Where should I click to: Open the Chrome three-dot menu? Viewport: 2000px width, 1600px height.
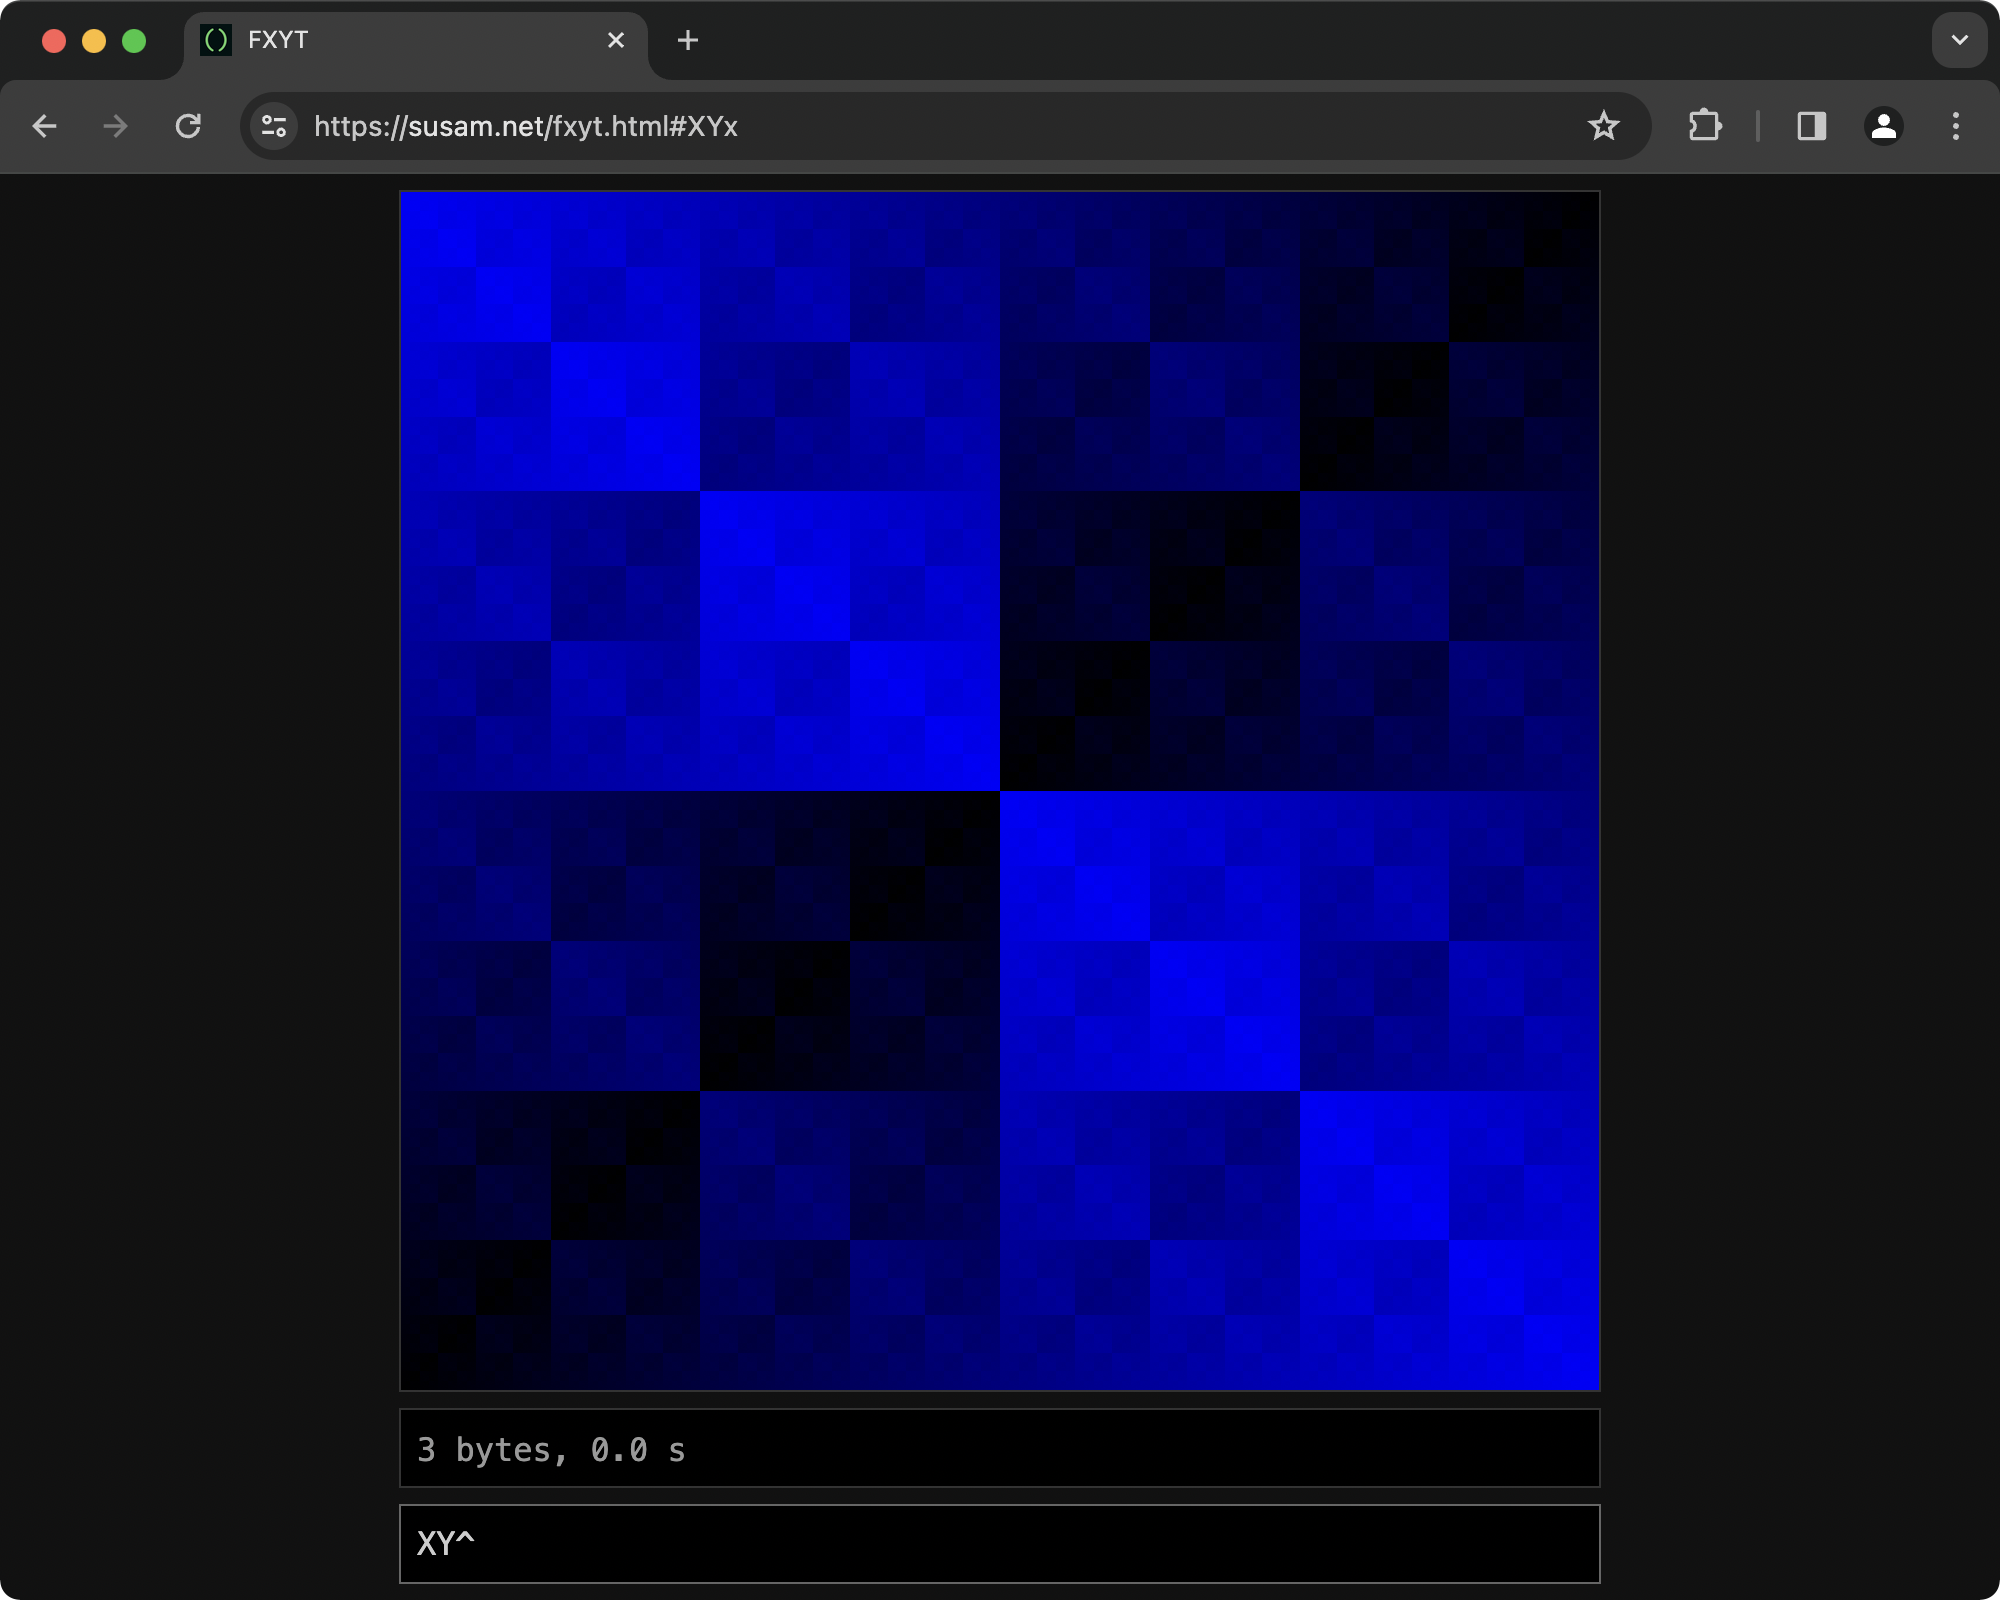pos(1956,126)
